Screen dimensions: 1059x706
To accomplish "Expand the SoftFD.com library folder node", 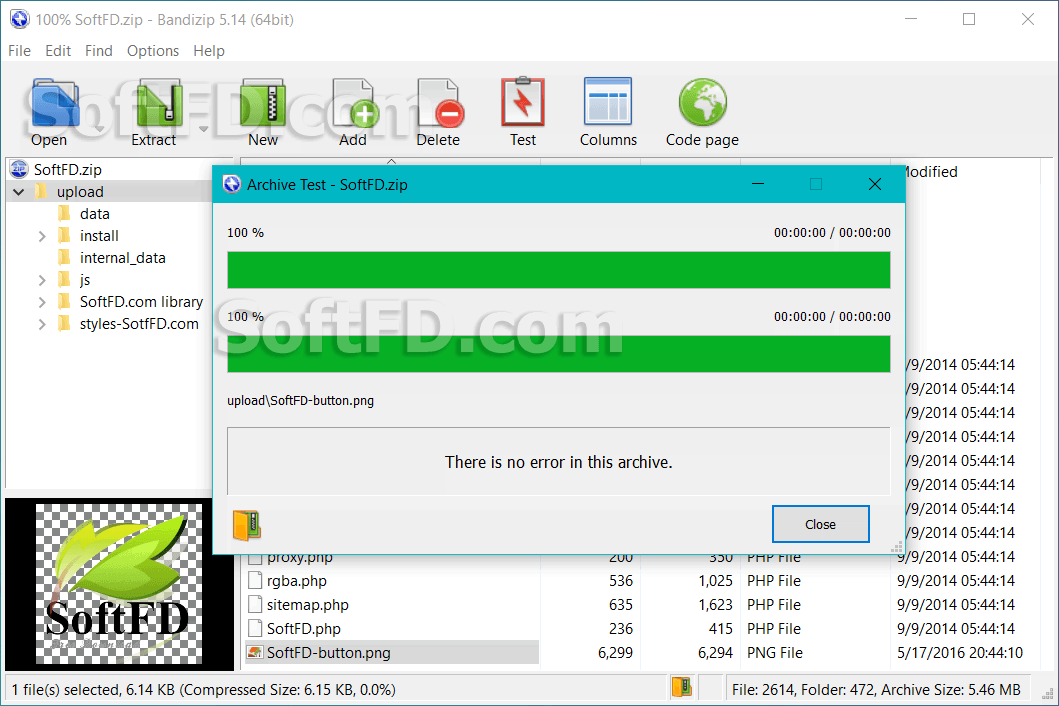I will point(42,301).
